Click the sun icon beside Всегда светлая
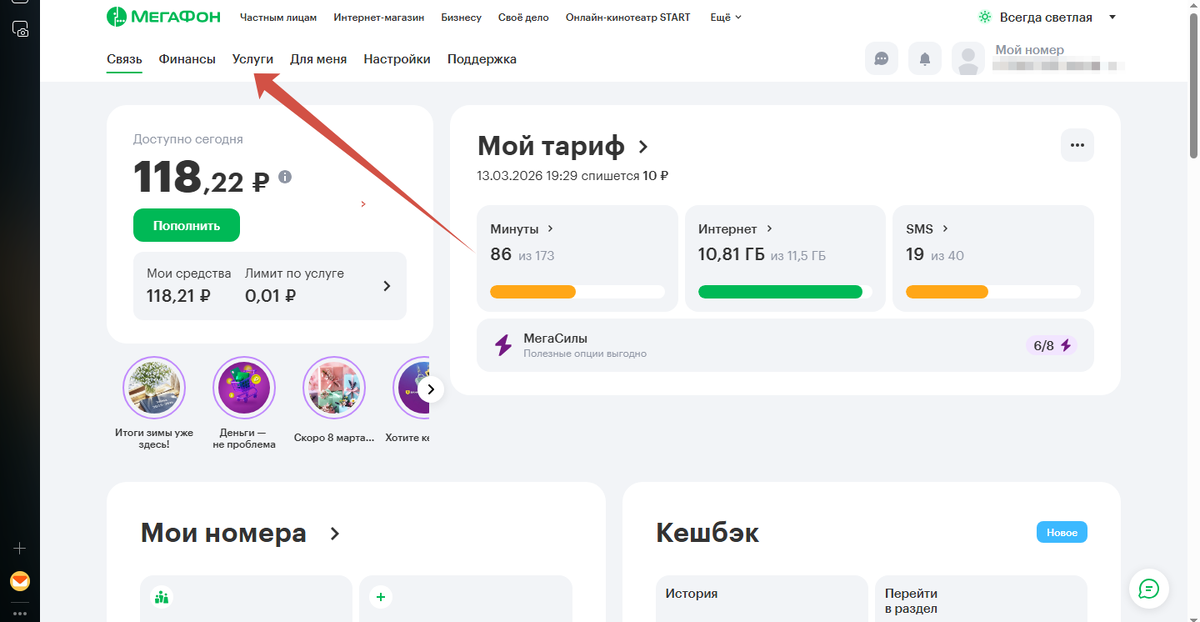Viewport: 1200px width, 622px height. [985, 17]
